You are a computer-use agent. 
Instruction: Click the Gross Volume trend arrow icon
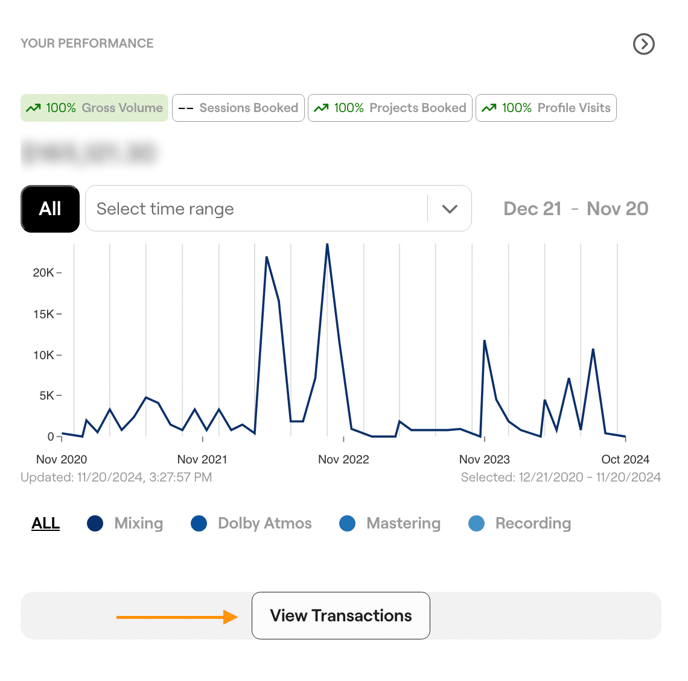click(x=33, y=108)
